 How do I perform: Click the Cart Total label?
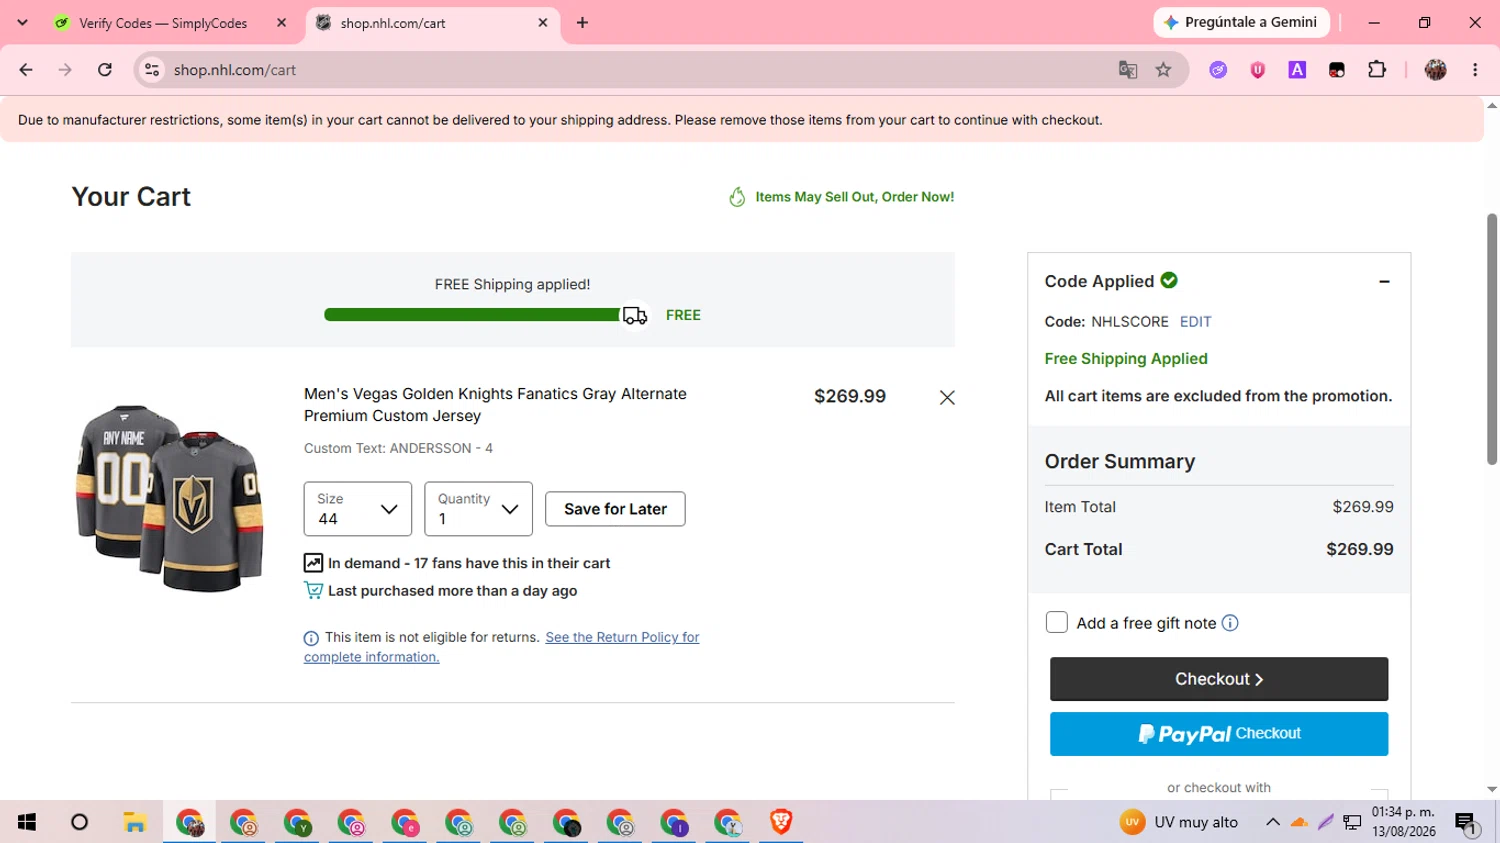[1083, 549]
